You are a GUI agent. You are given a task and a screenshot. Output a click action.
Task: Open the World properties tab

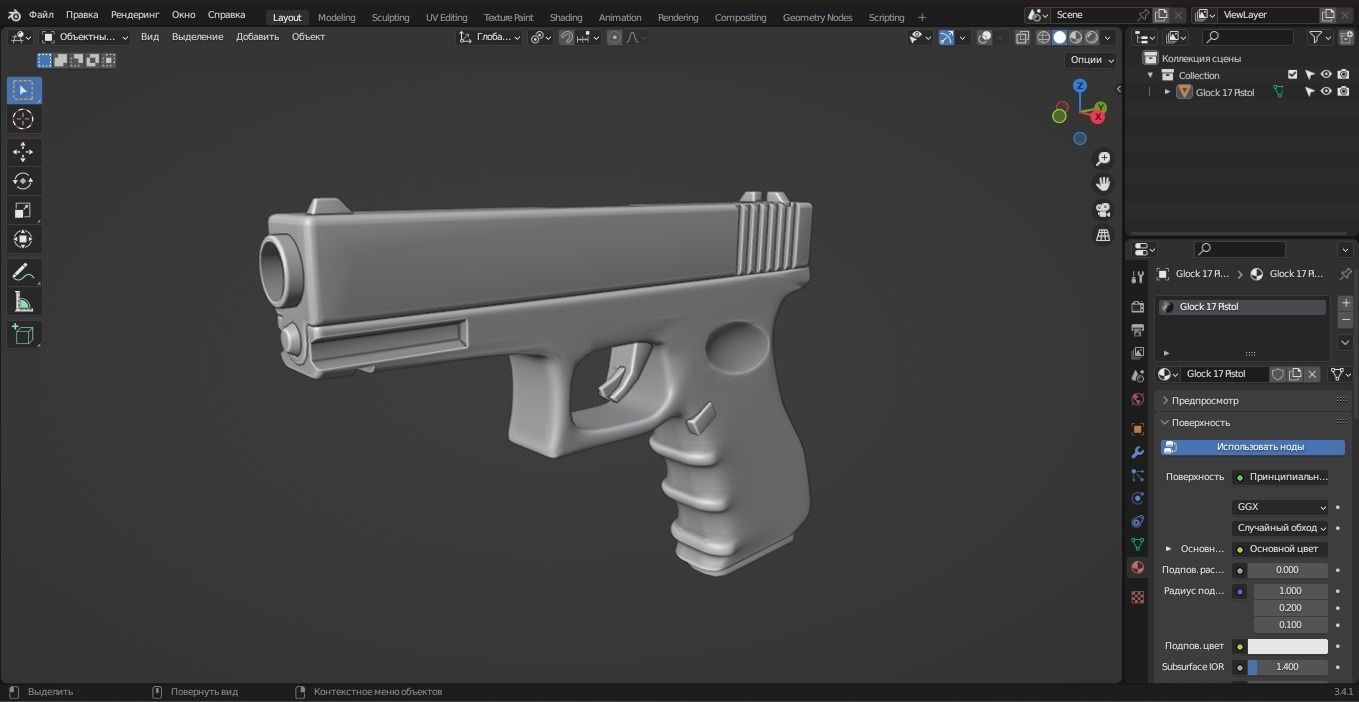point(1137,400)
